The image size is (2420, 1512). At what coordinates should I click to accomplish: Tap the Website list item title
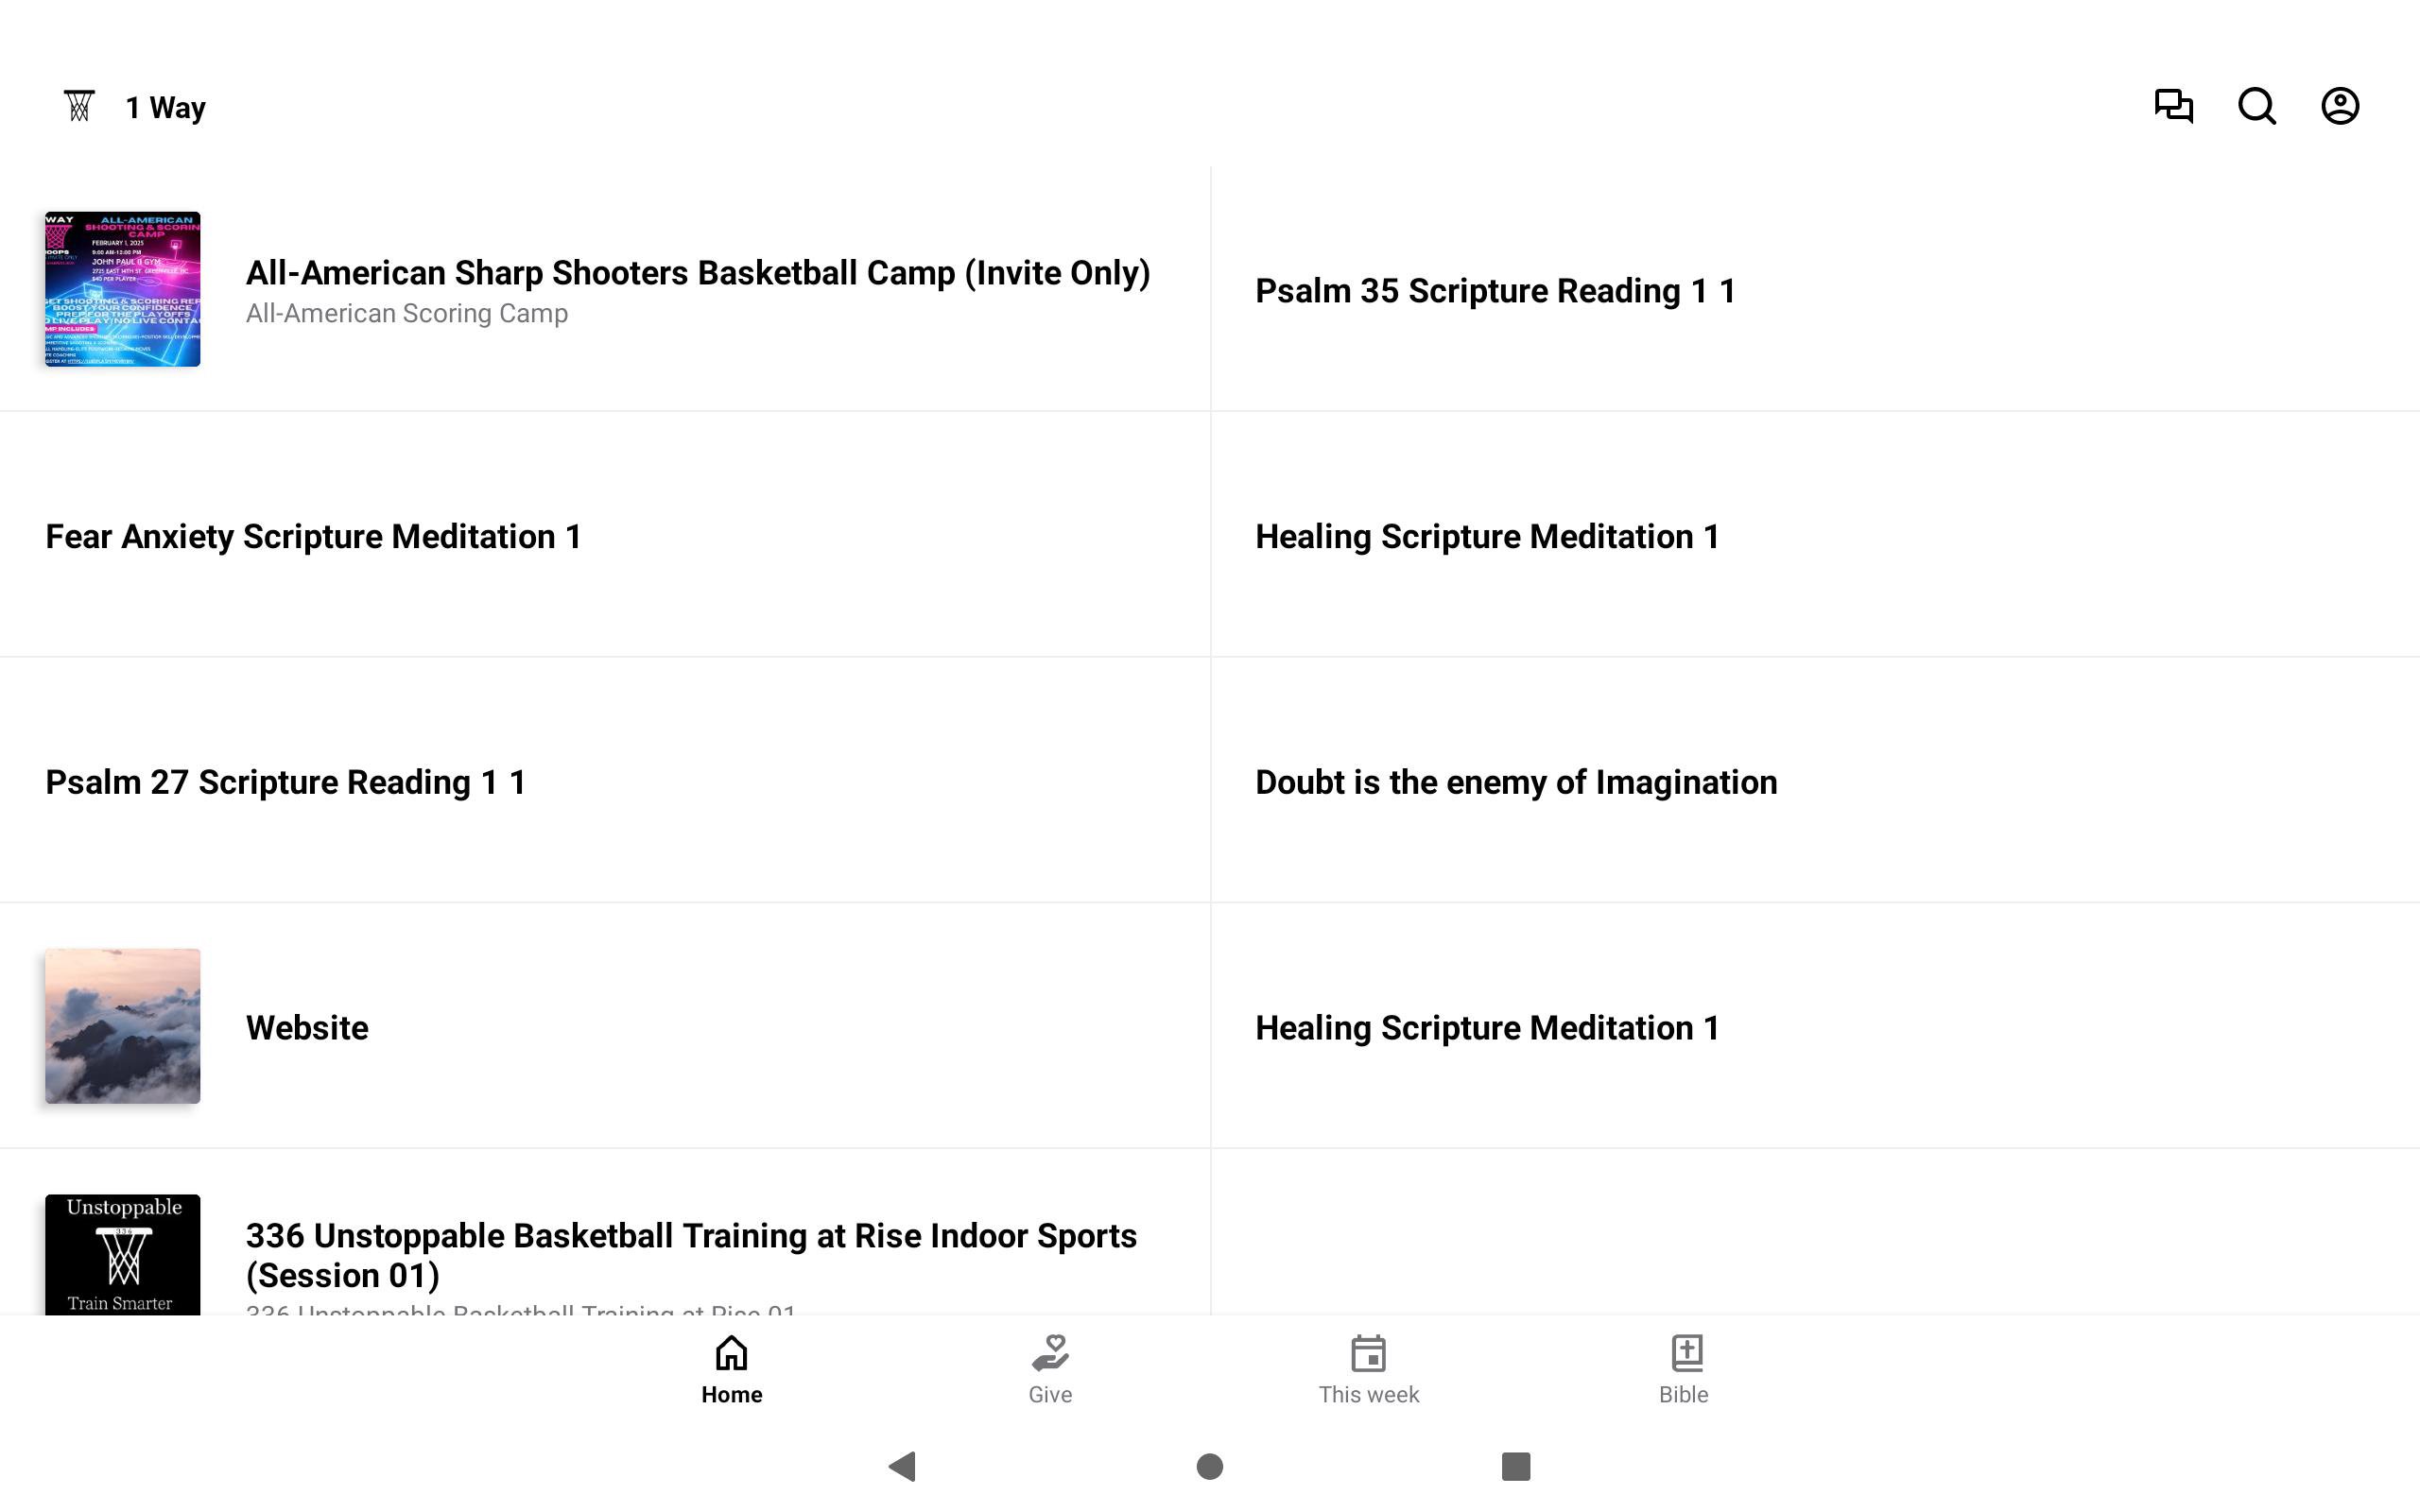coord(307,1028)
